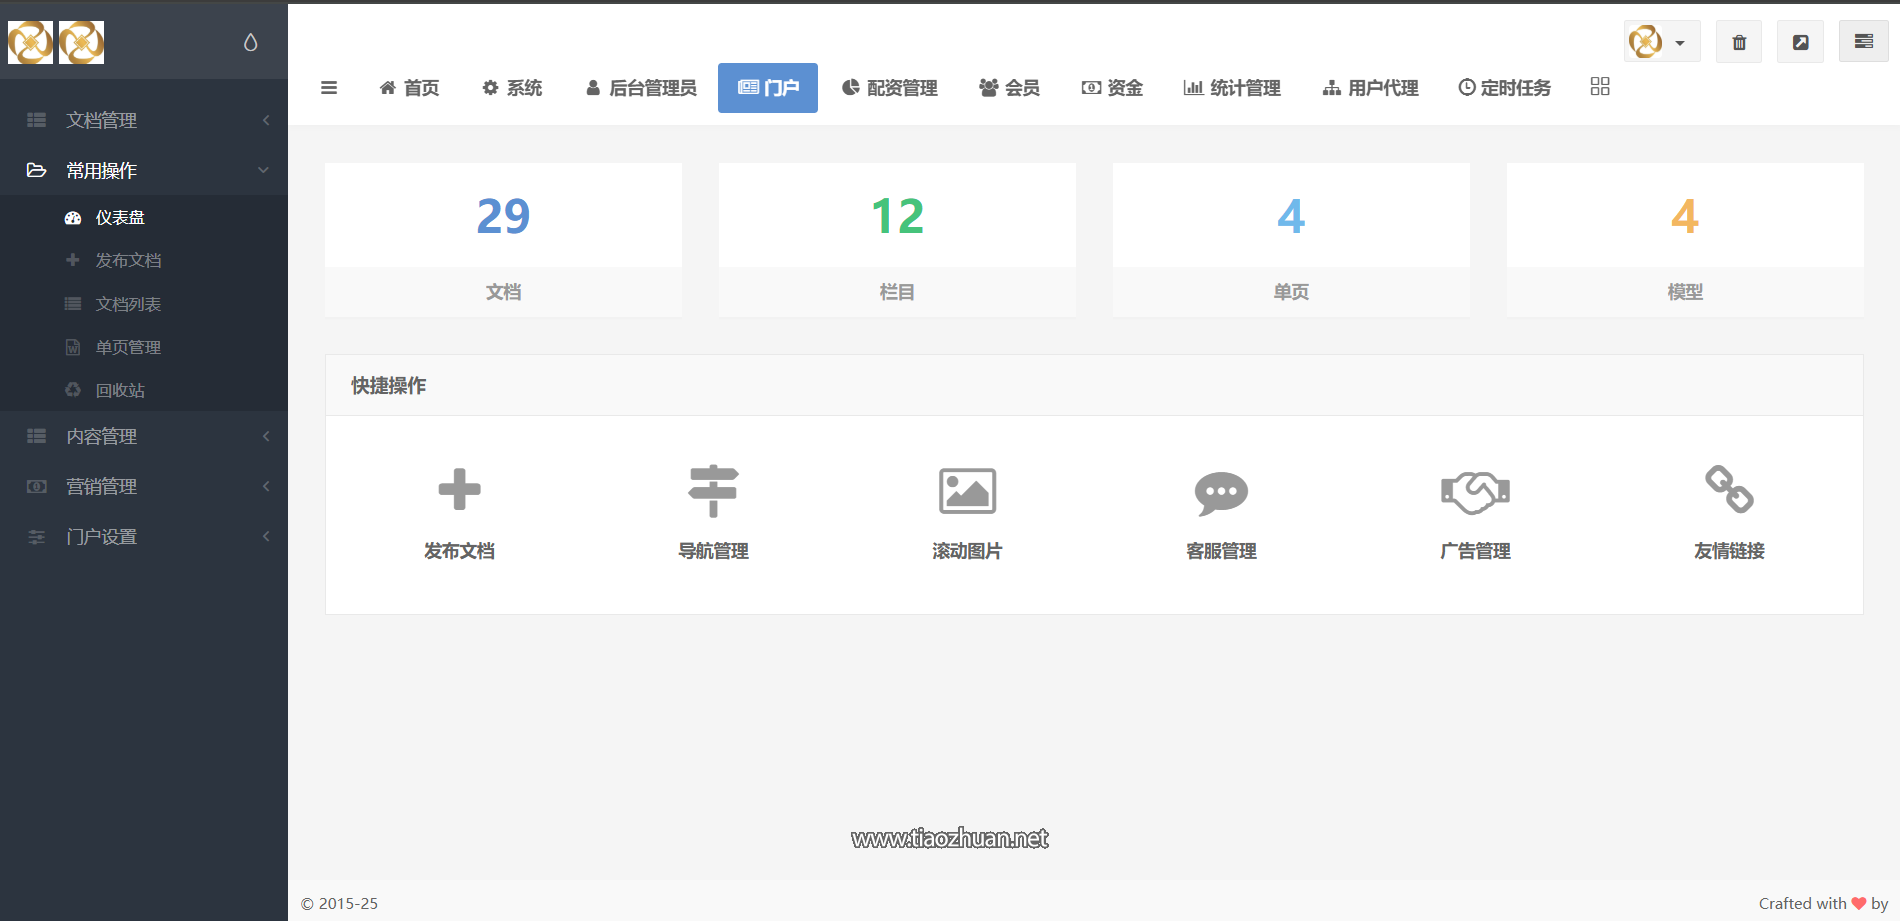Image resolution: width=1900 pixels, height=921 pixels.
Task: Click the 29 文档 statistics card
Action: tap(503, 240)
